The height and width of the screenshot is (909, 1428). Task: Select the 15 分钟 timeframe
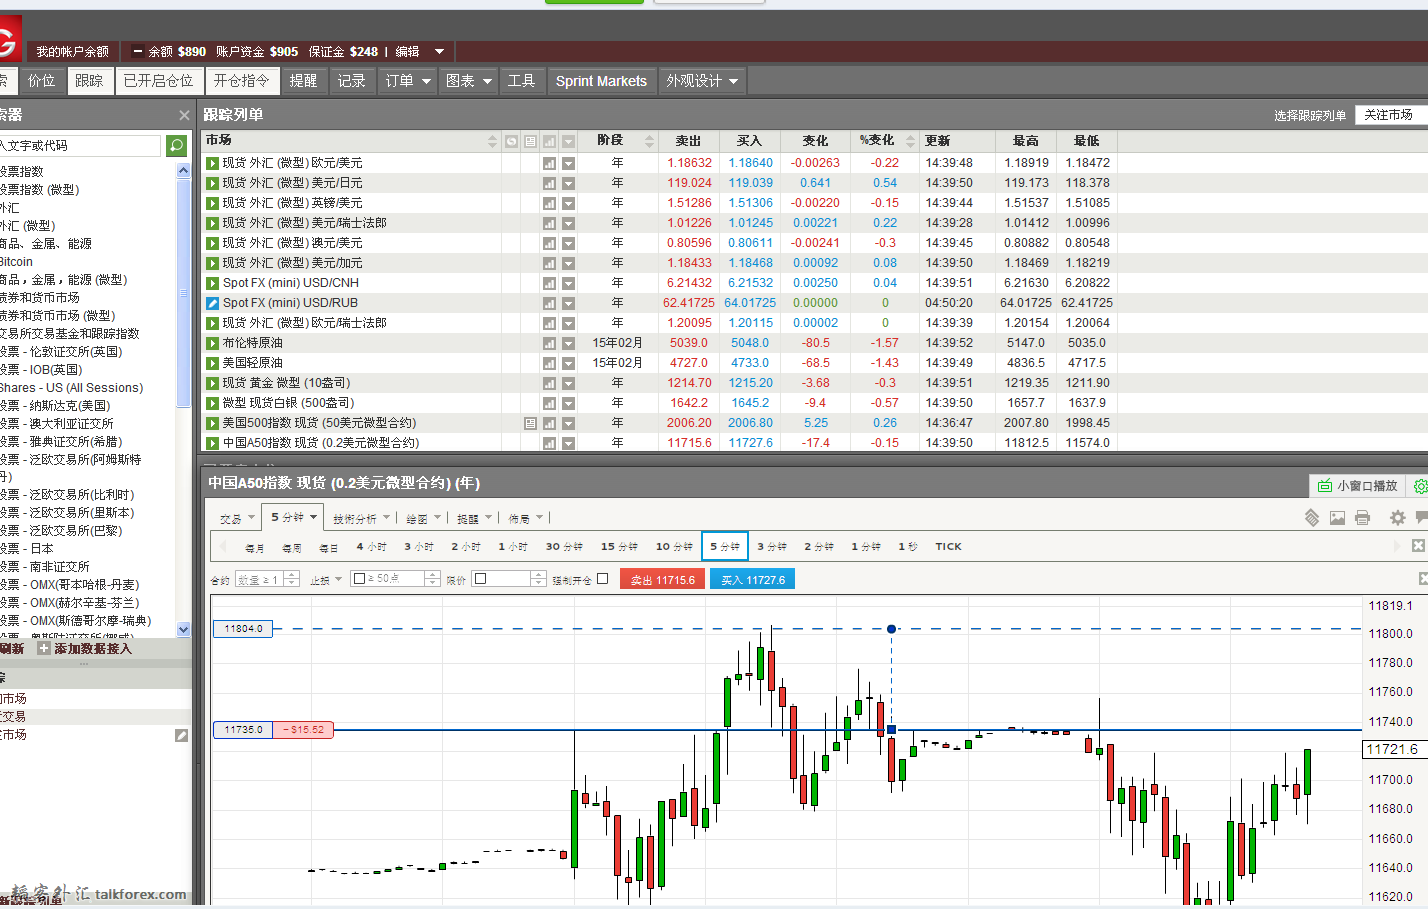(619, 547)
